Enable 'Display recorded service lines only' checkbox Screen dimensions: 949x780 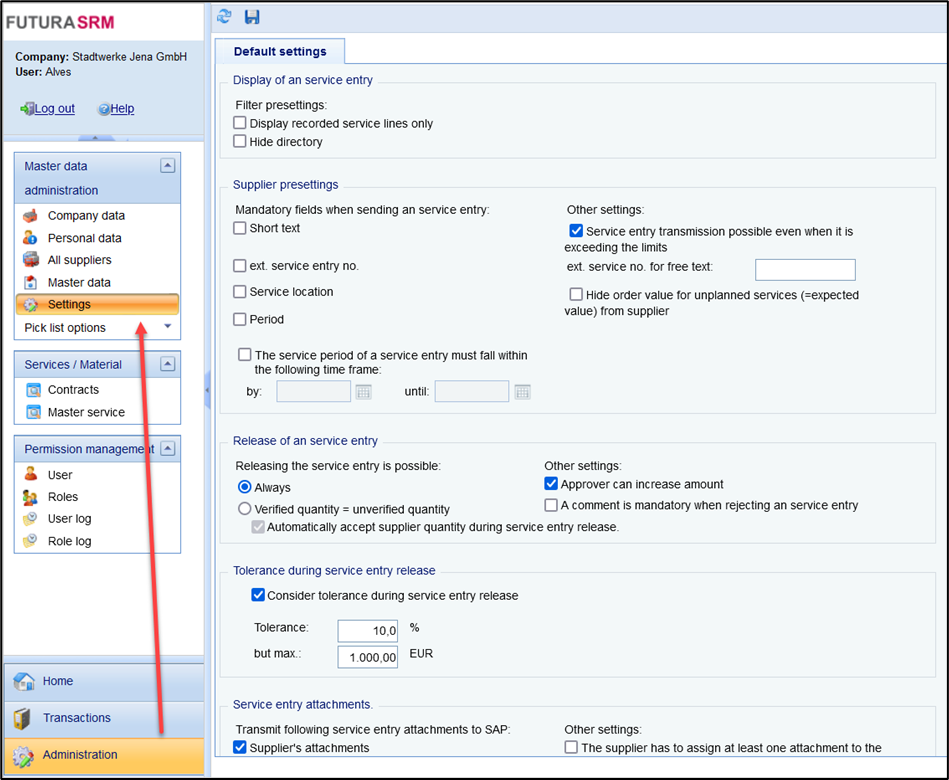[x=240, y=123]
